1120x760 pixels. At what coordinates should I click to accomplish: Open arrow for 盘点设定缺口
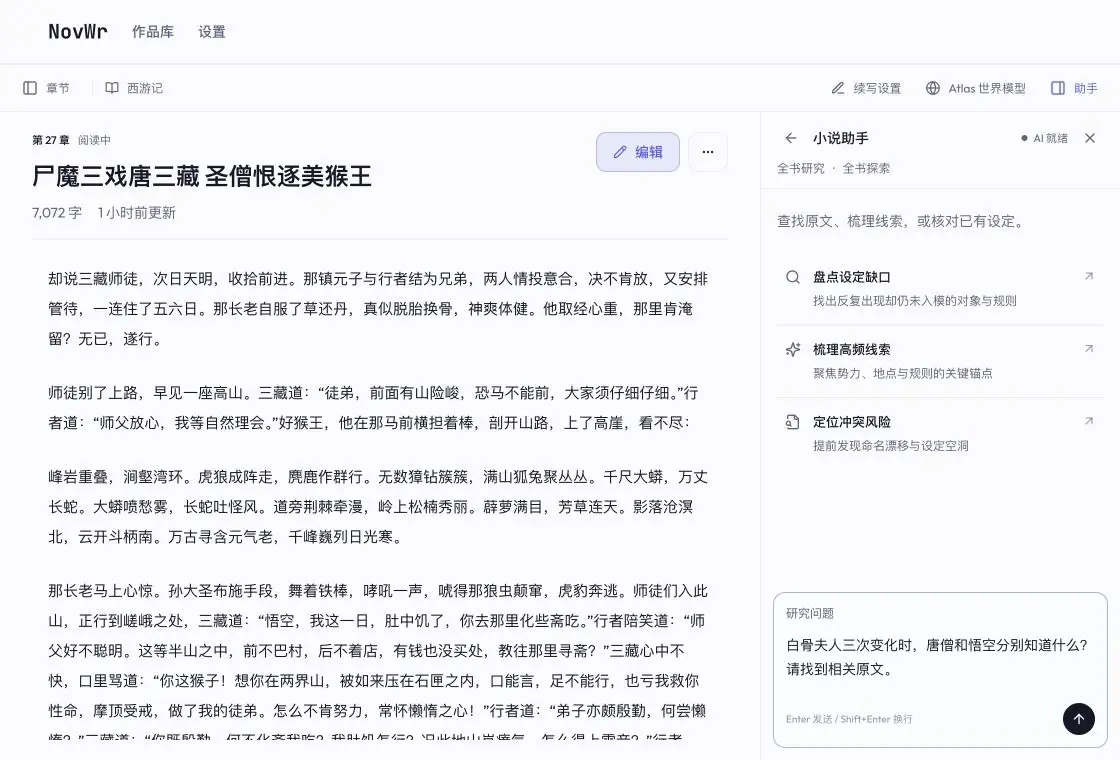(x=1089, y=276)
